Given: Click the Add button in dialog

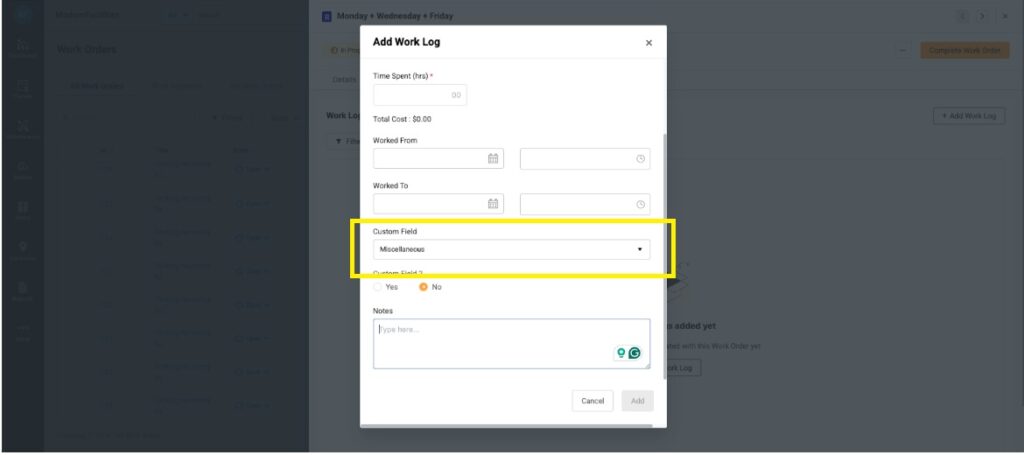Looking at the screenshot, I should (637, 401).
